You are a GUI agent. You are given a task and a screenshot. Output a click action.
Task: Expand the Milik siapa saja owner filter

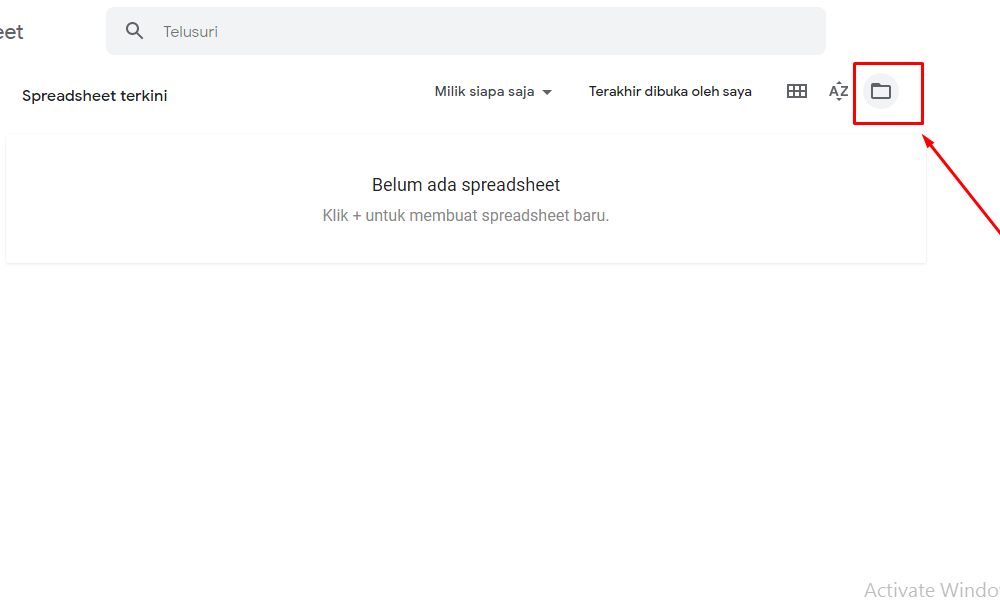[493, 92]
